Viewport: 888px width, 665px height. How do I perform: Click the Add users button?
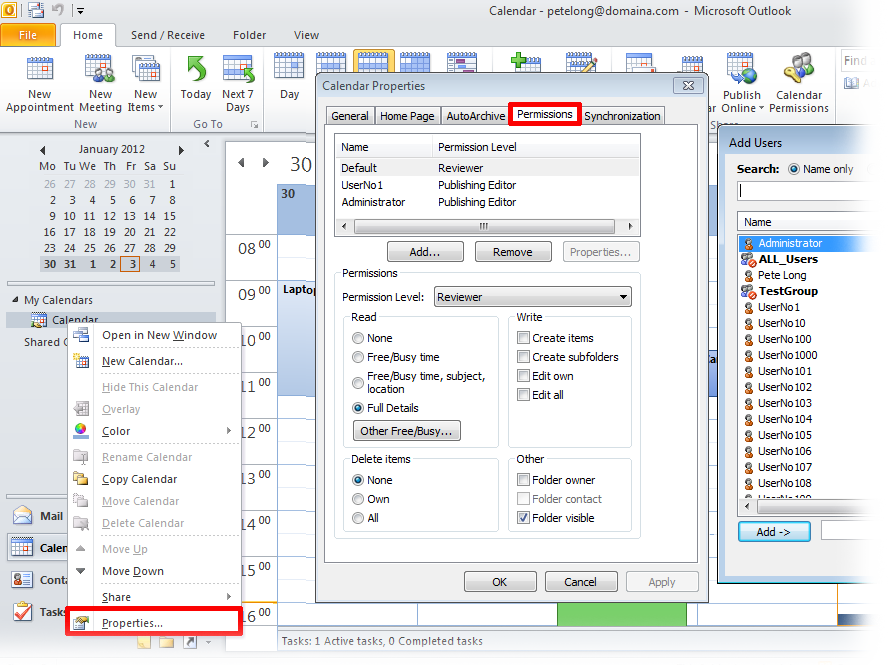425,251
